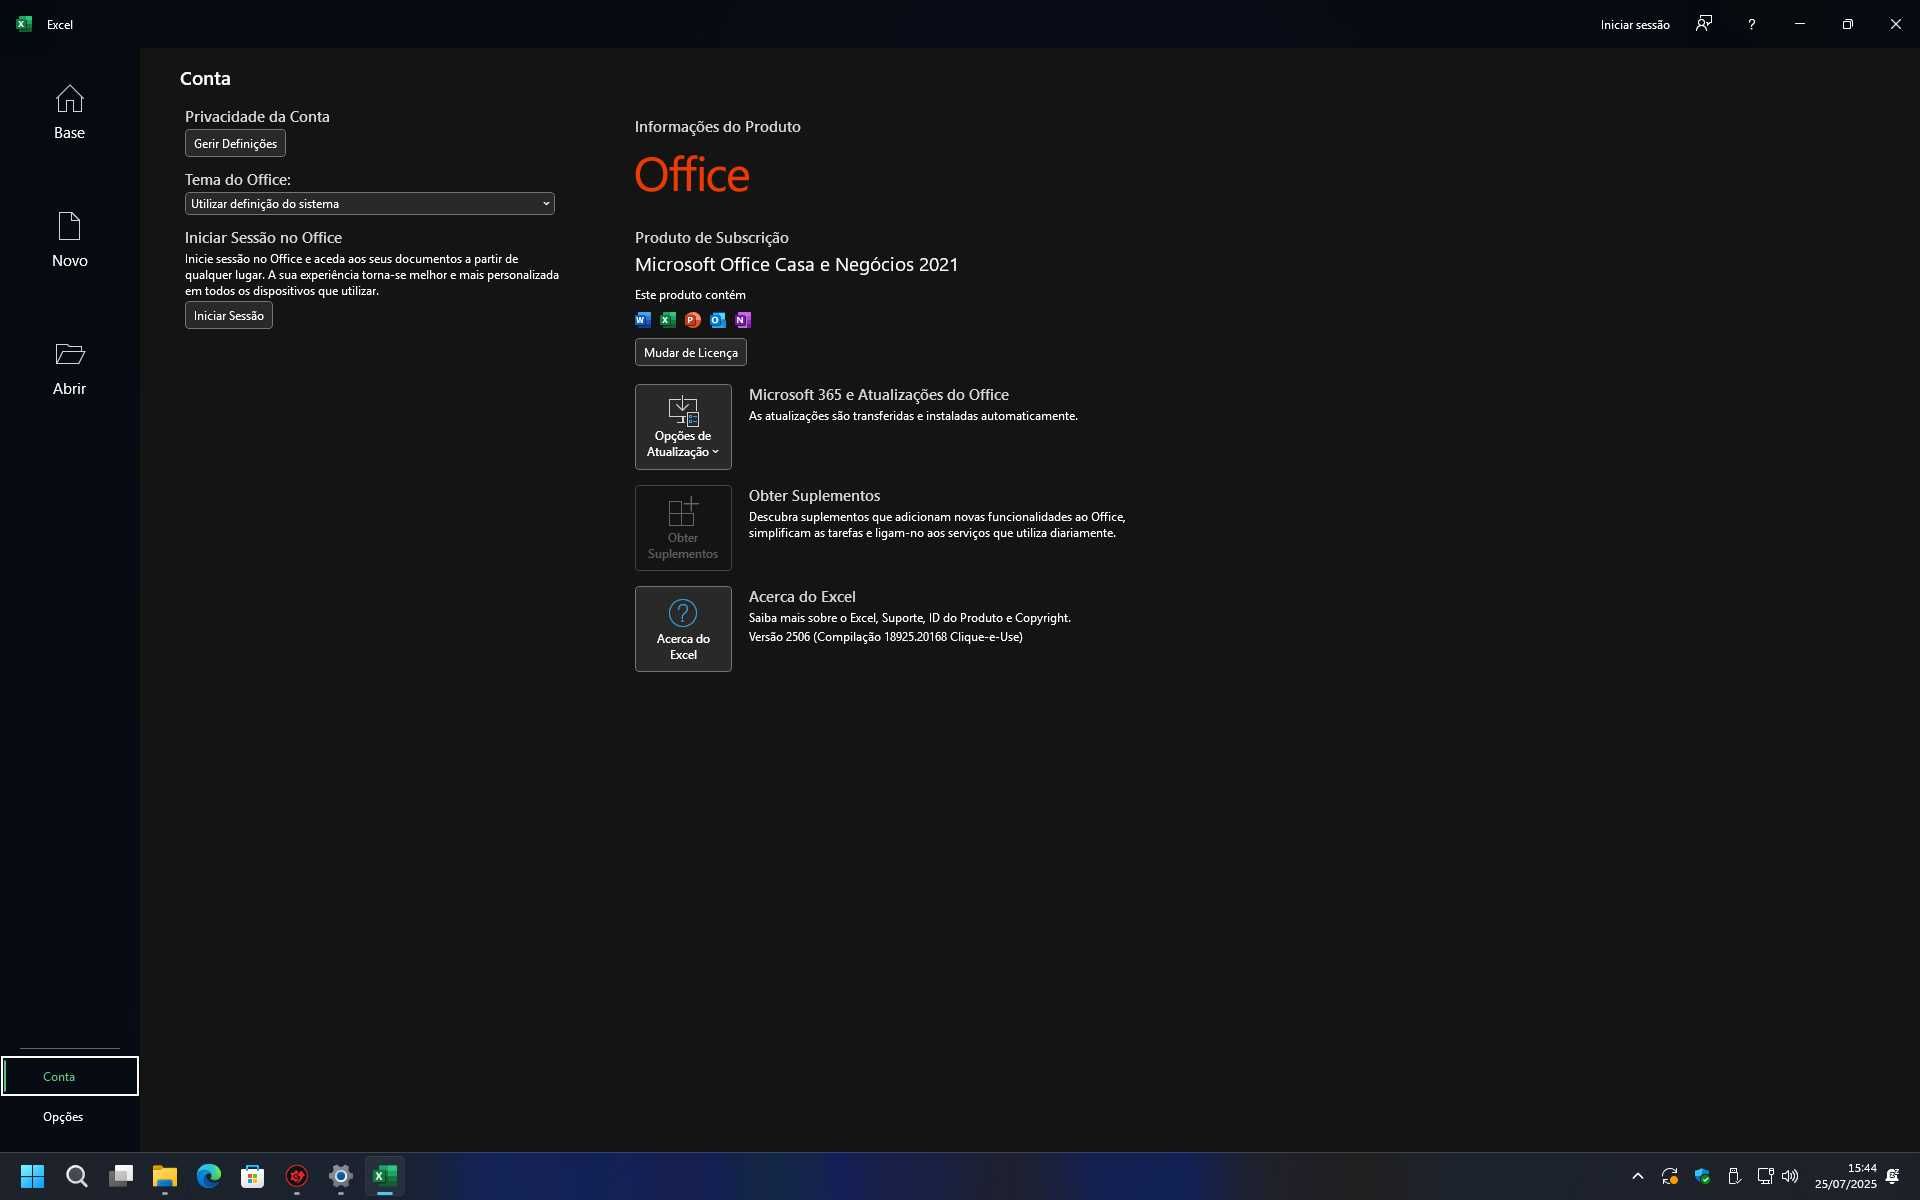Open the volume control in system tray

pos(1790,1176)
